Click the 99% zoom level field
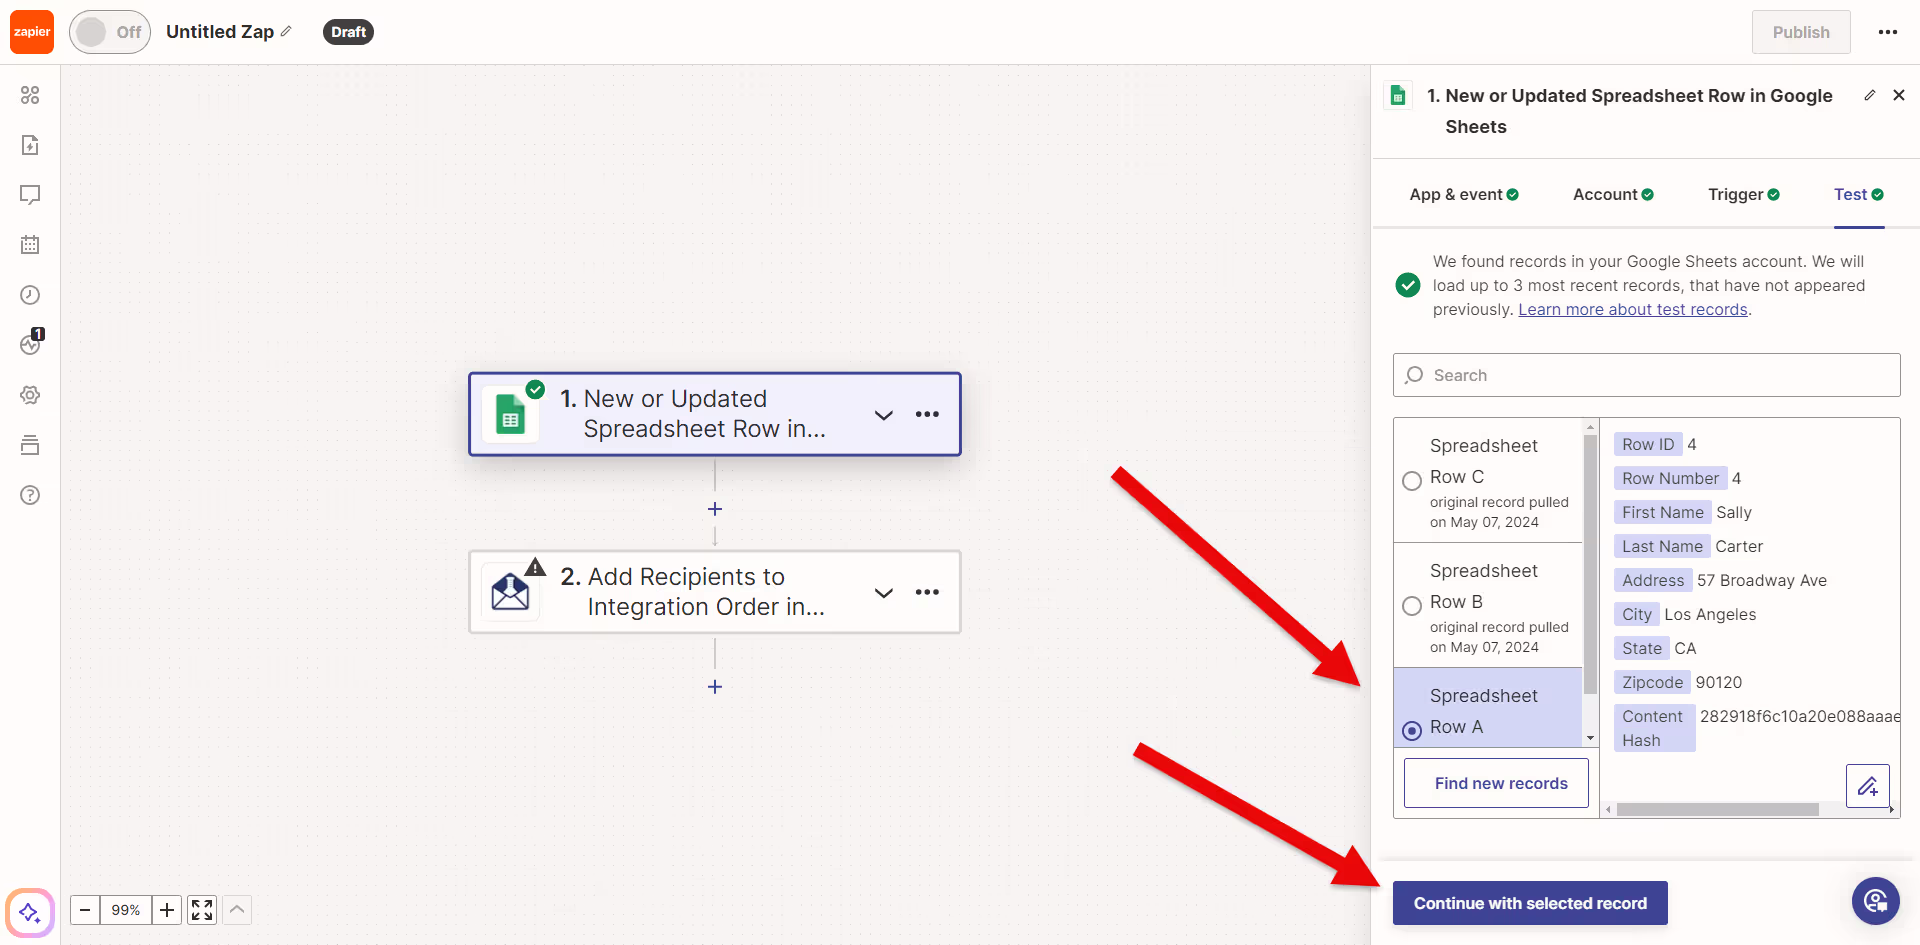This screenshot has width=1920, height=945. 126,910
